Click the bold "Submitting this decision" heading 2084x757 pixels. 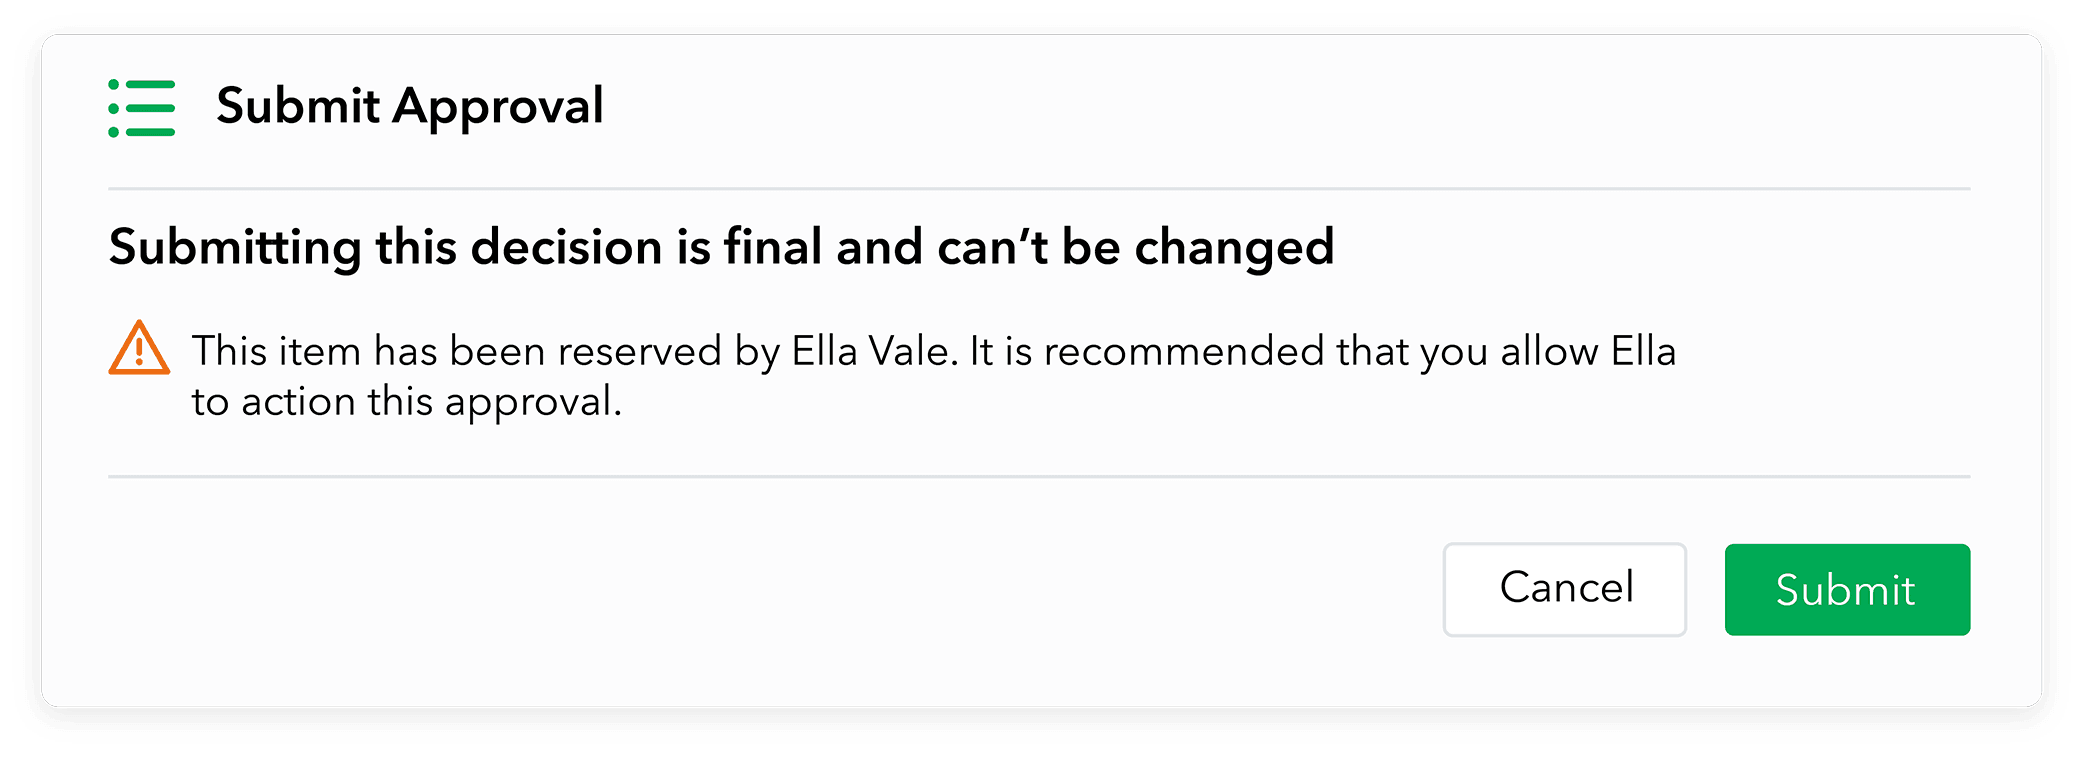pos(720,247)
